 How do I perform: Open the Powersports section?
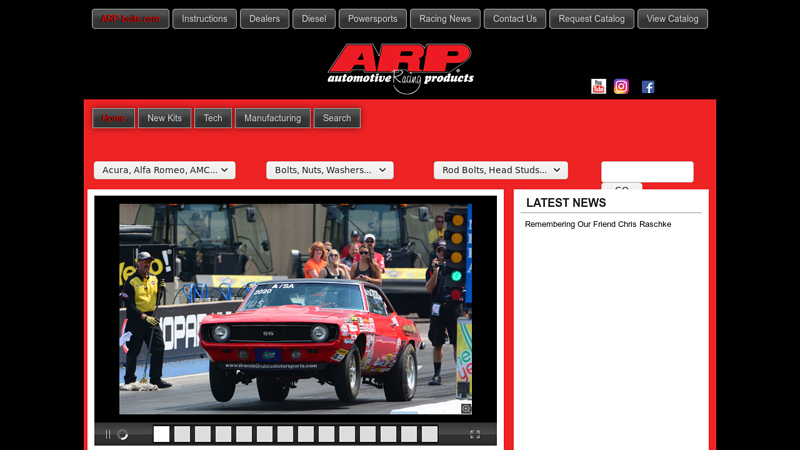pos(372,19)
